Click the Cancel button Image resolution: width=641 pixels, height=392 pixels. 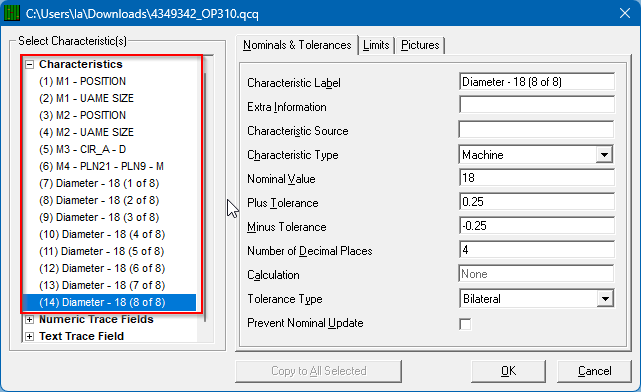(594, 371)
